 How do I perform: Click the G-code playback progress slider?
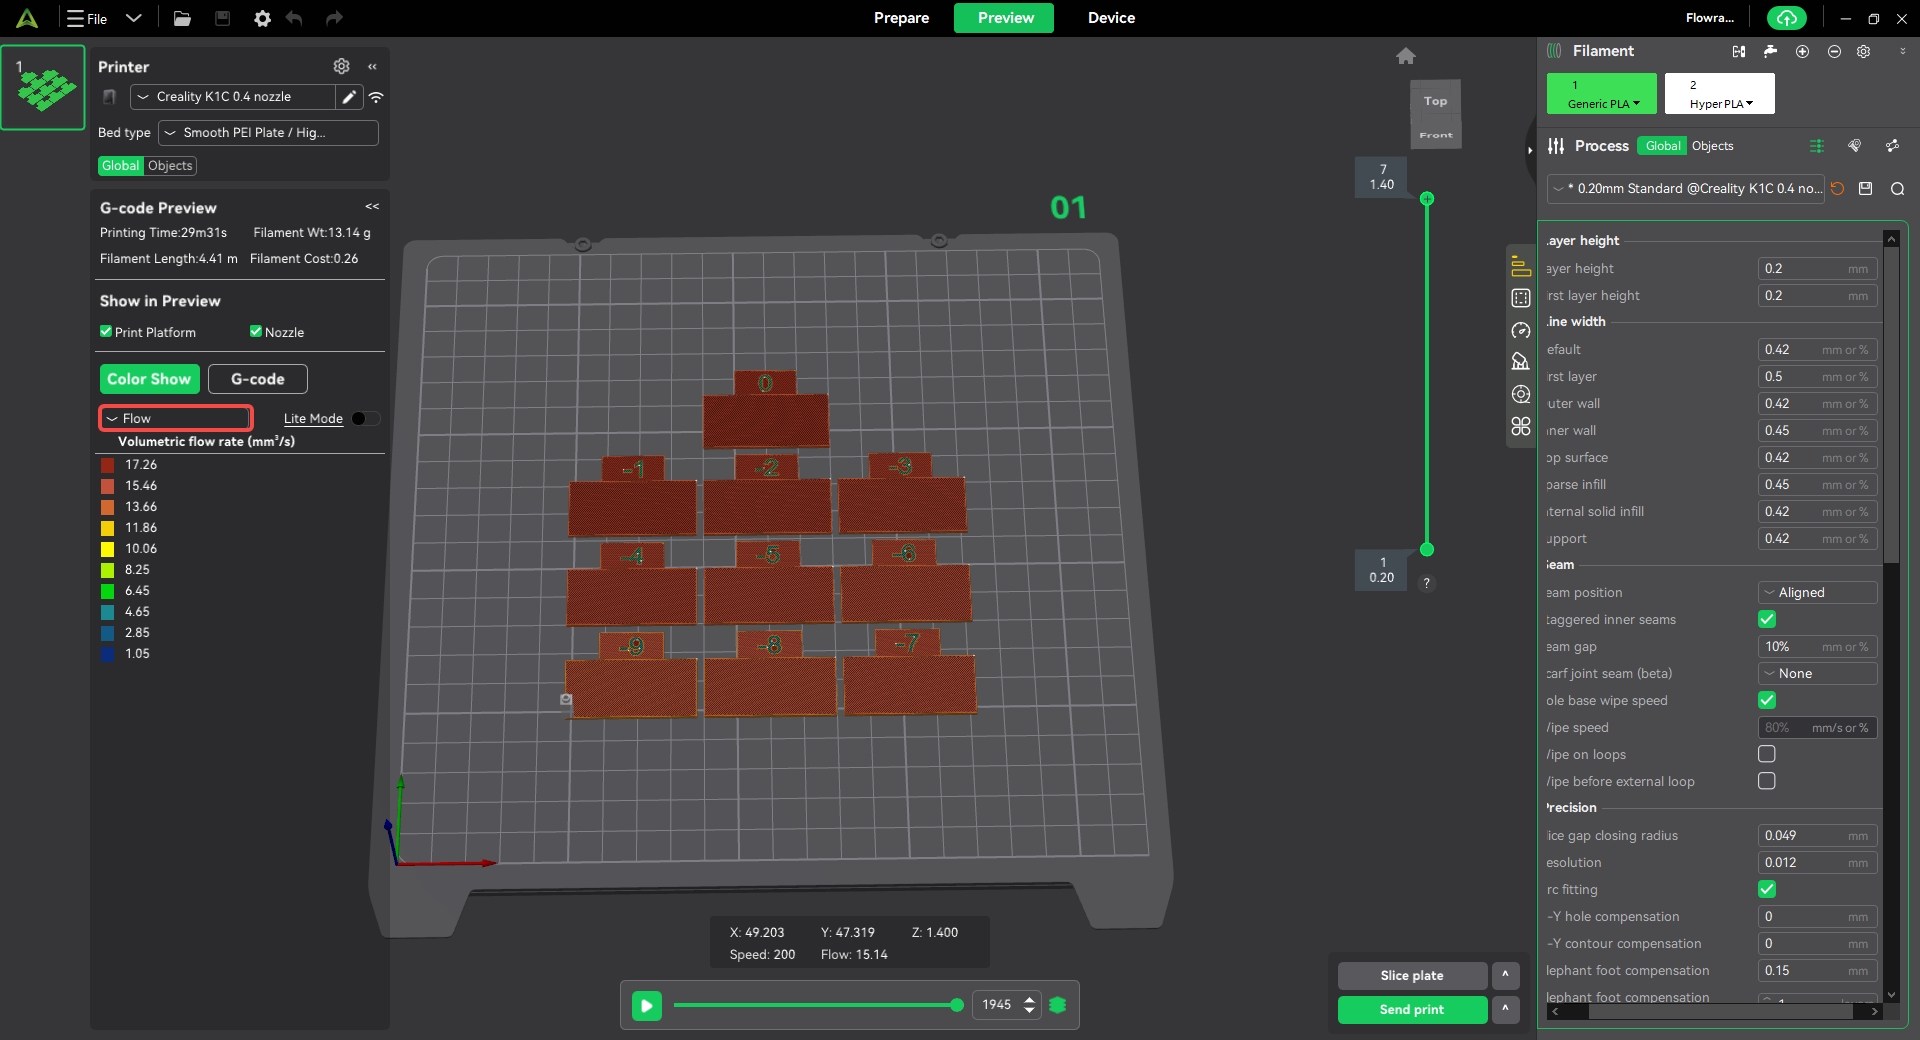(817, 1005)
